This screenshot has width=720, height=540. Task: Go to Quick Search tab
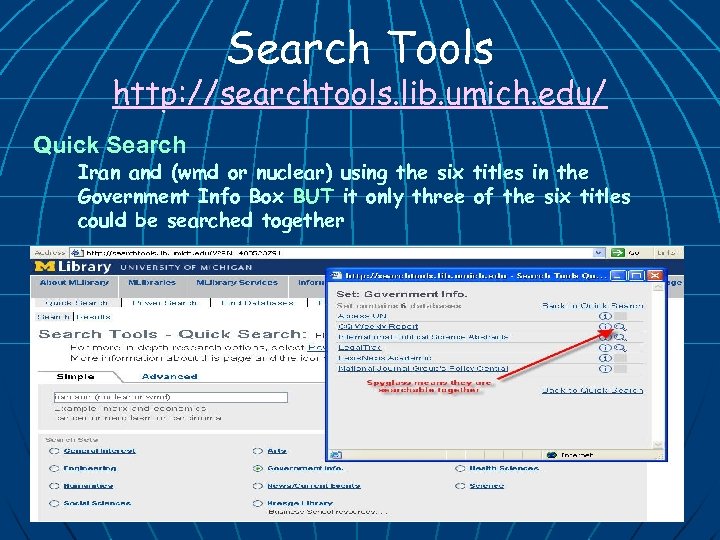[77, 303]
